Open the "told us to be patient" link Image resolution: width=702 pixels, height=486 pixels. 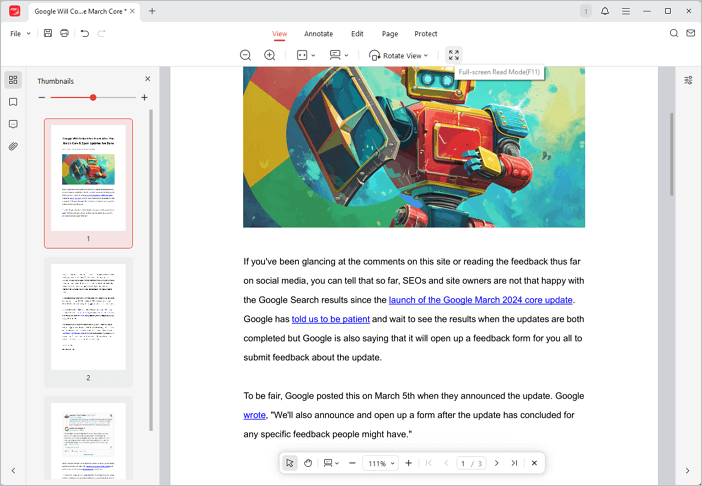click(331, 319)
